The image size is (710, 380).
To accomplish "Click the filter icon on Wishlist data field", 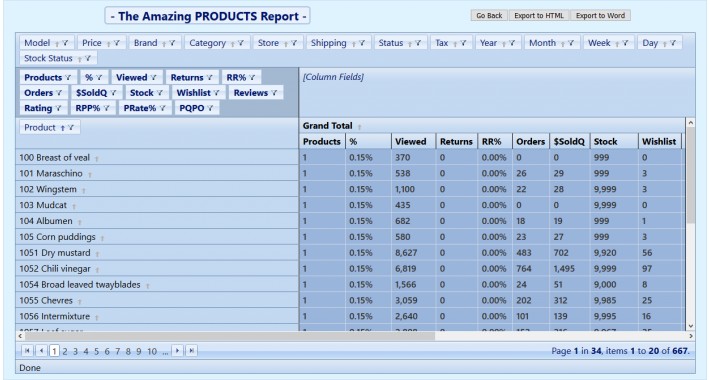I will 216,93.
